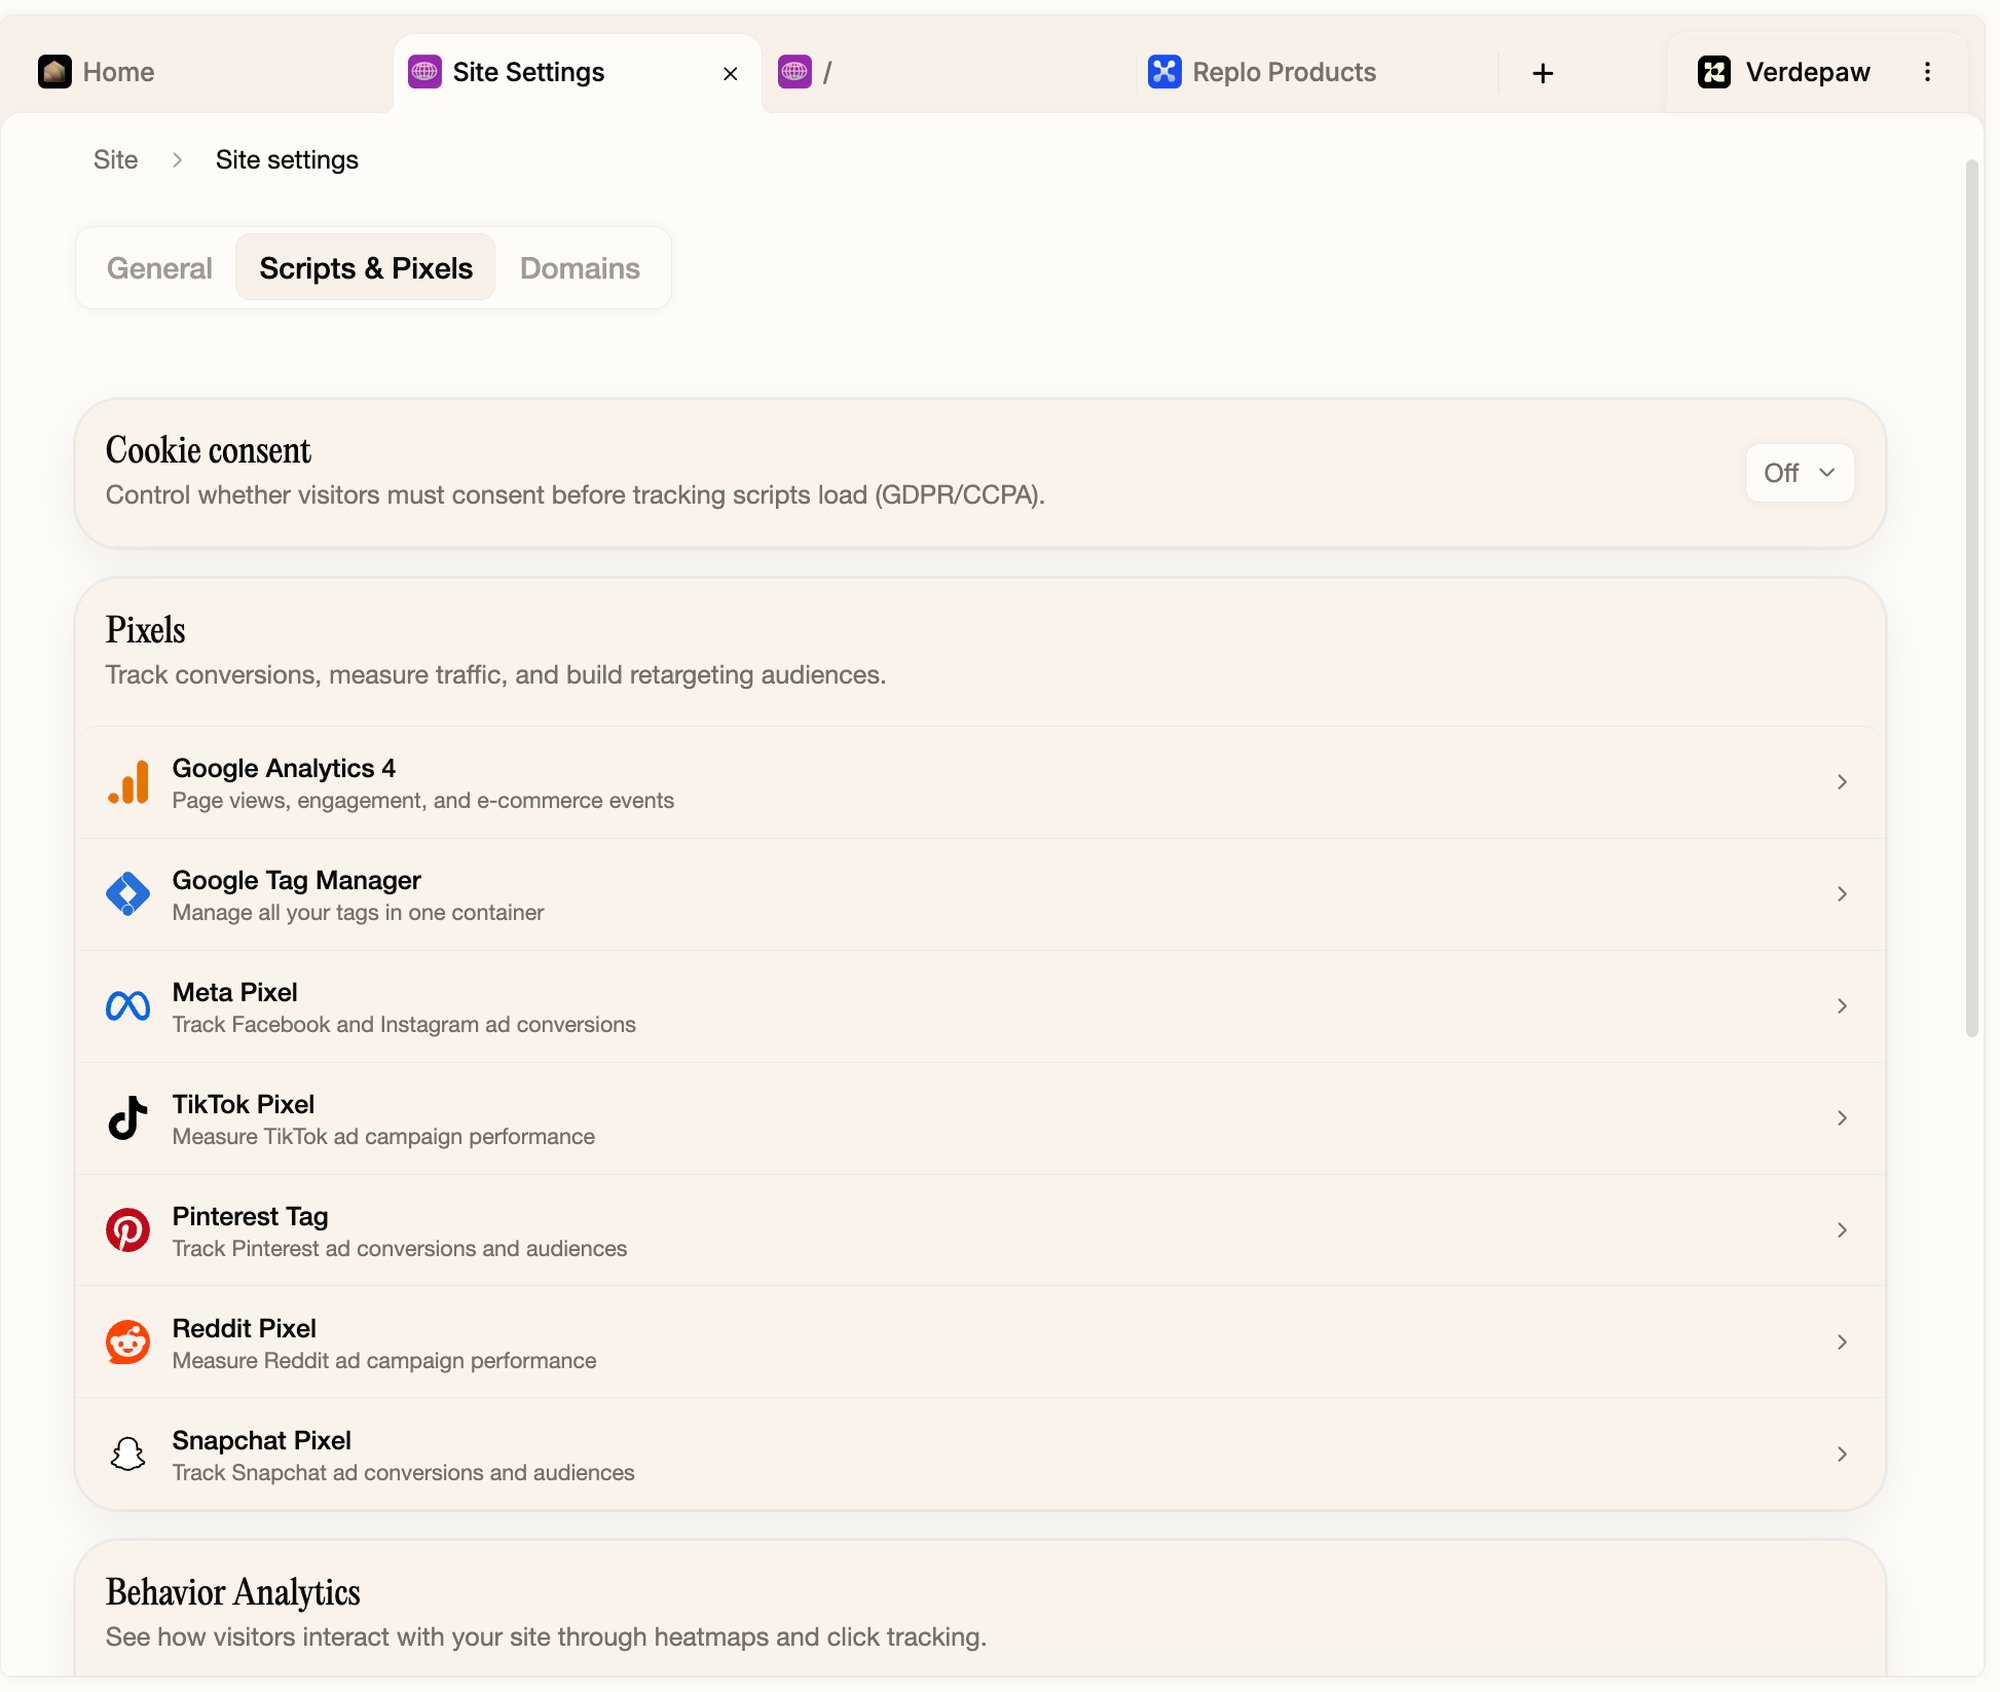
Task: Expand the Google Tag Manager row chevron
Action: point(1842,894)
